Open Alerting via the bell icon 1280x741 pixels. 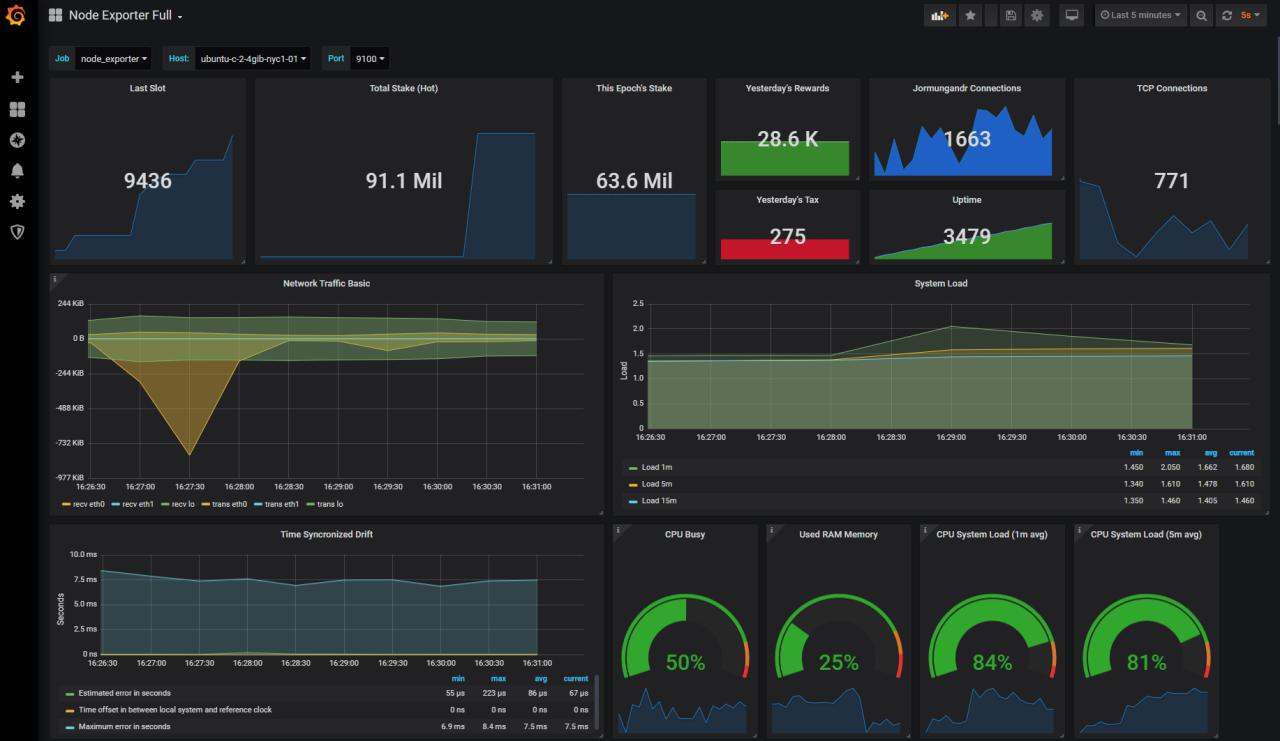[x=16, y=171]
